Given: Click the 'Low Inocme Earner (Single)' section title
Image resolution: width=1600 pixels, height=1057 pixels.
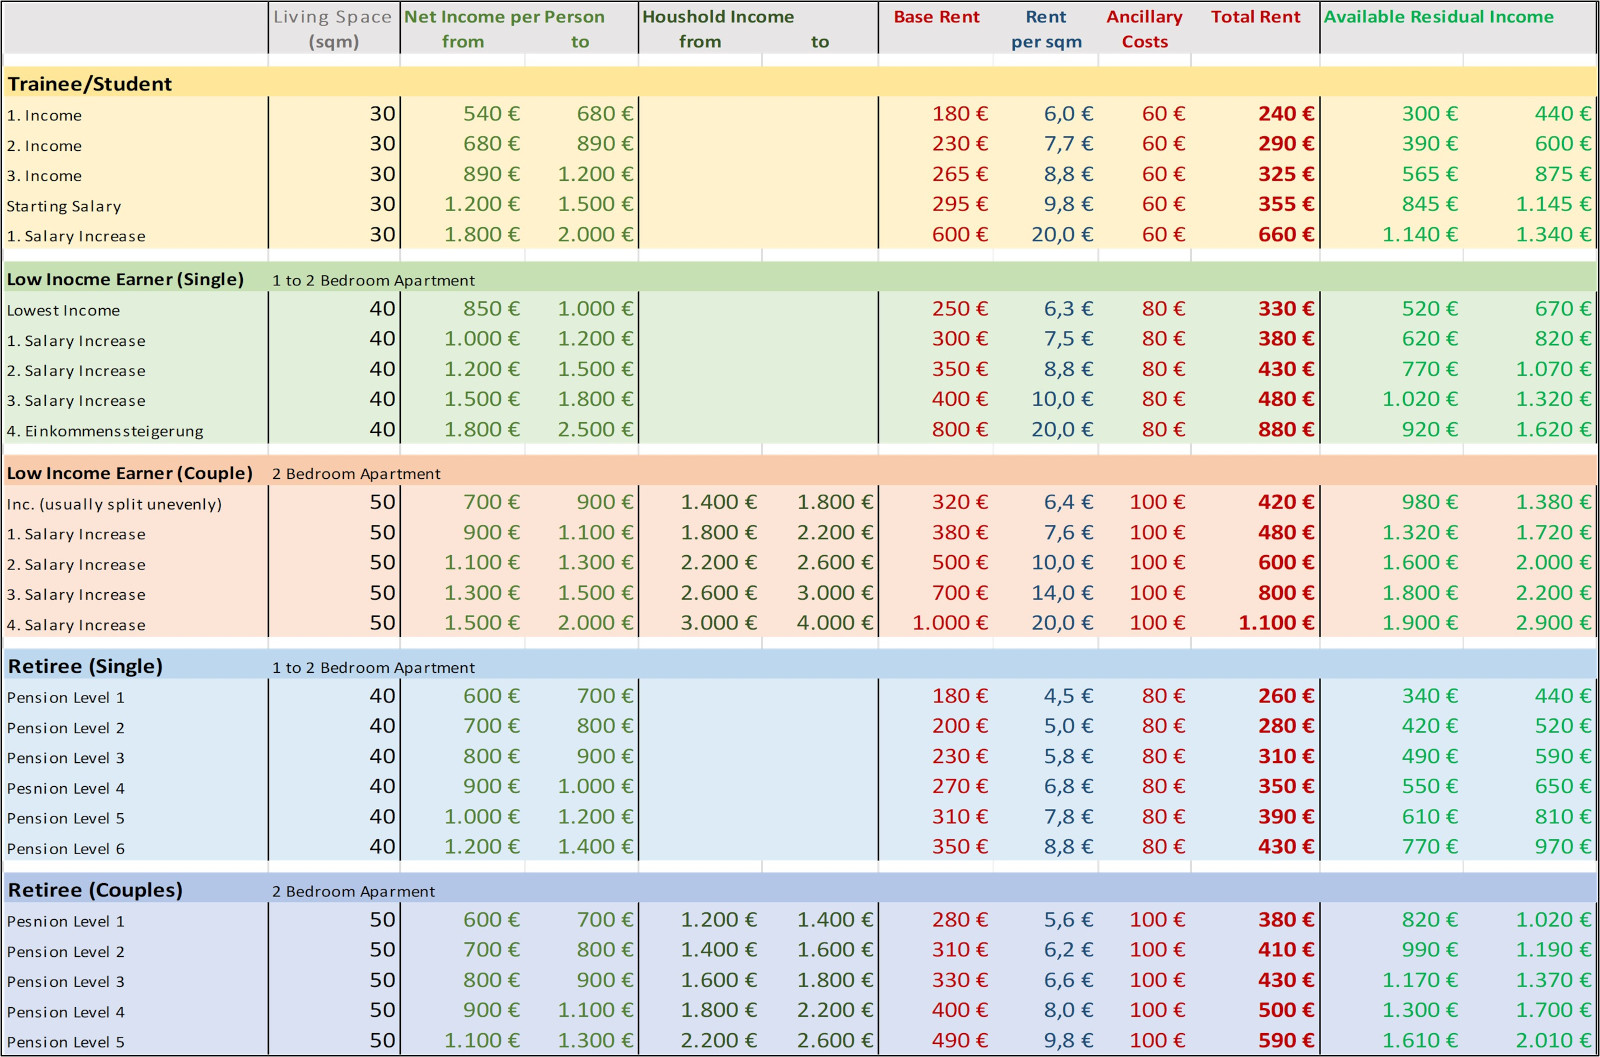Looking at the screenshot, I should click(x=125, y=279).
